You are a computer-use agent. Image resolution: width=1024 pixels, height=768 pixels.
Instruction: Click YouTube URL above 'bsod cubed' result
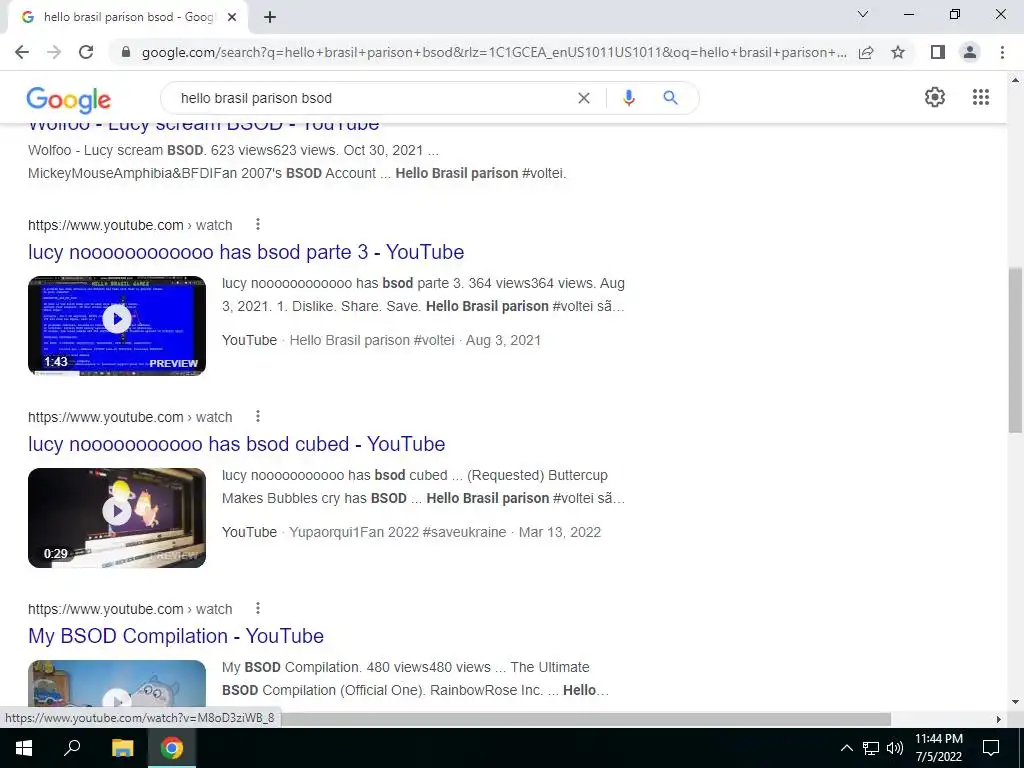coord(130,417)
